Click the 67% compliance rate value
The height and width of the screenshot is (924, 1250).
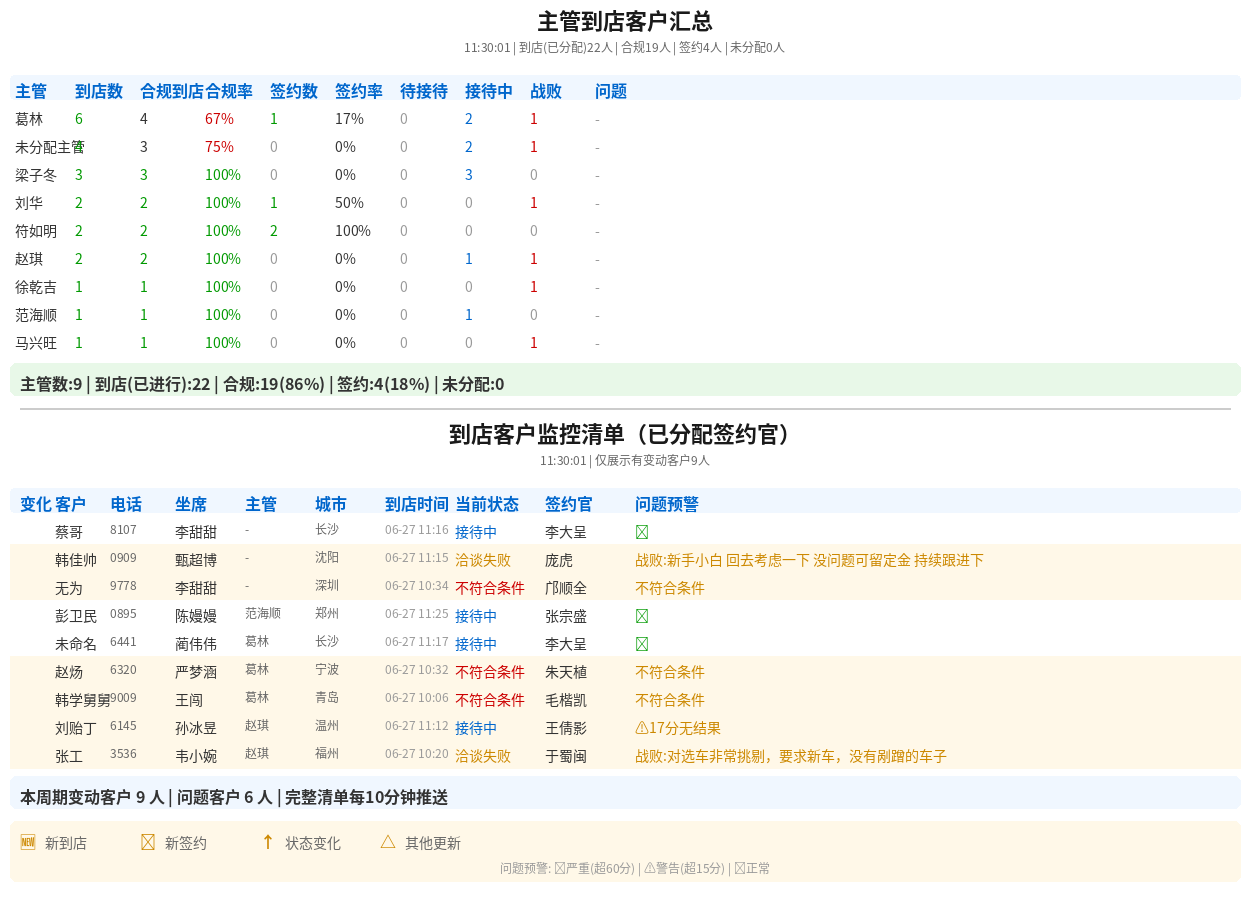point(219,119)
